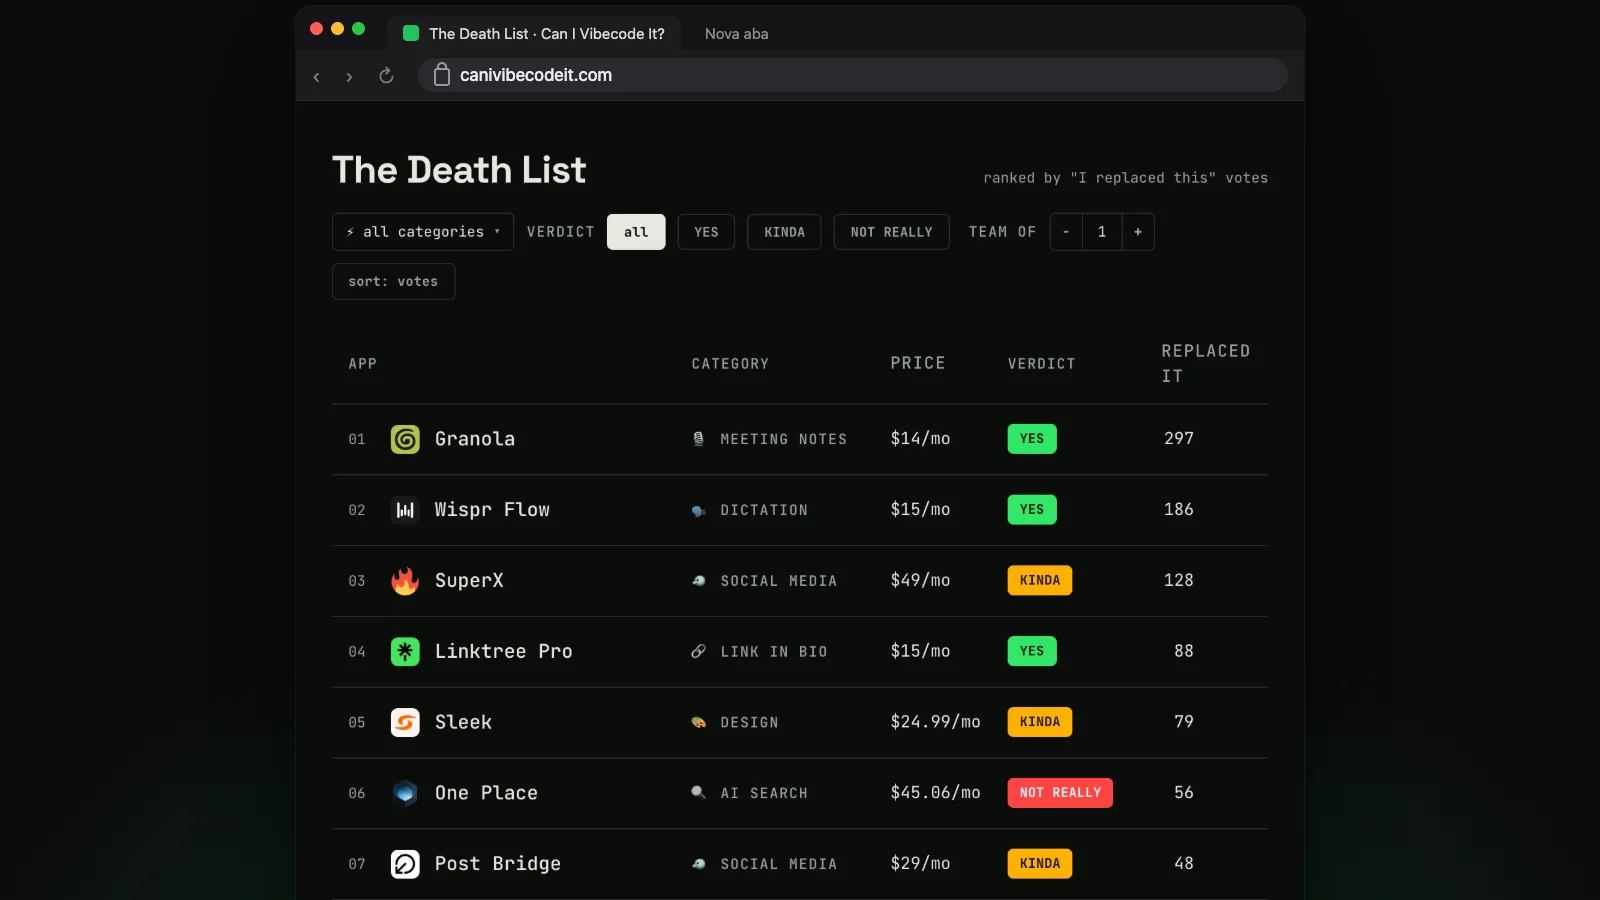Click the SuperX flame icon
This screenshot has height=900, width=1600.
[405, 581]
